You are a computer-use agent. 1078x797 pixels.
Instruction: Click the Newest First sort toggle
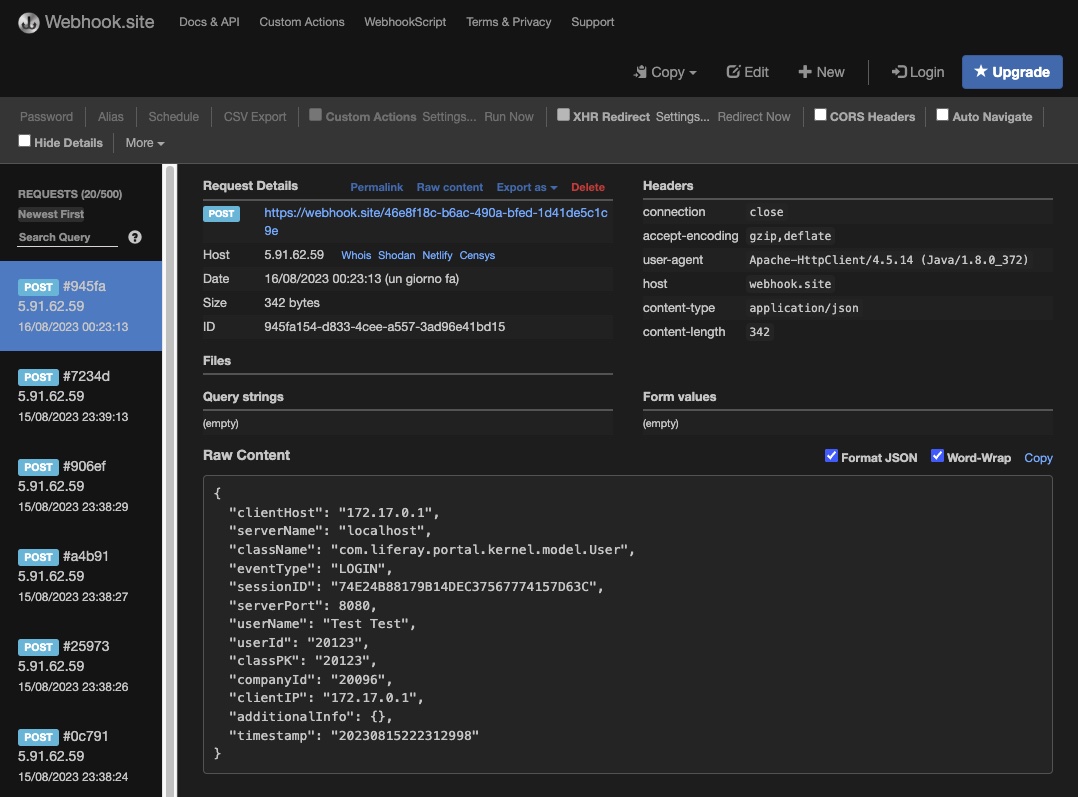[x=51, y=215]
